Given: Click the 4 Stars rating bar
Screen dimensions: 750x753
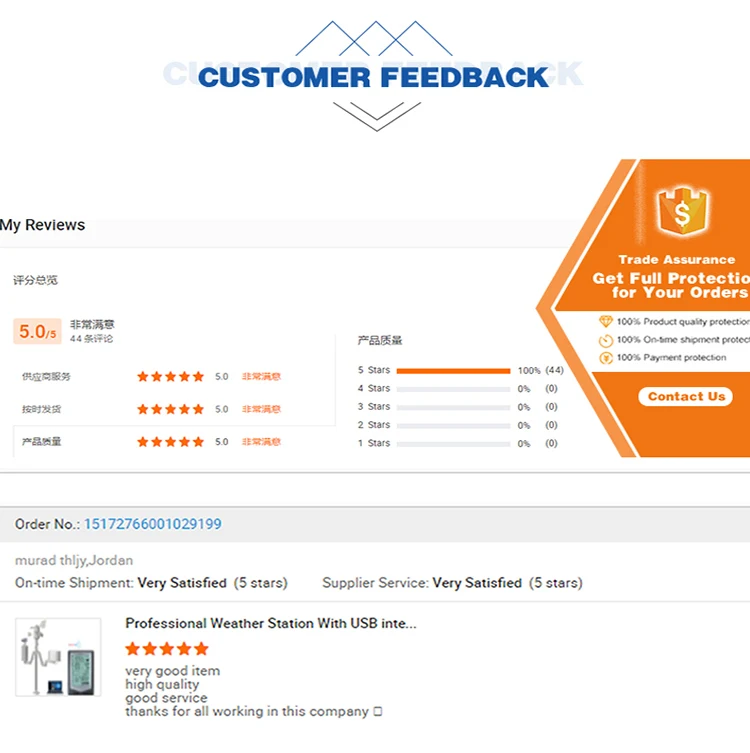Looking at the screenshot, I should point(453,389).
